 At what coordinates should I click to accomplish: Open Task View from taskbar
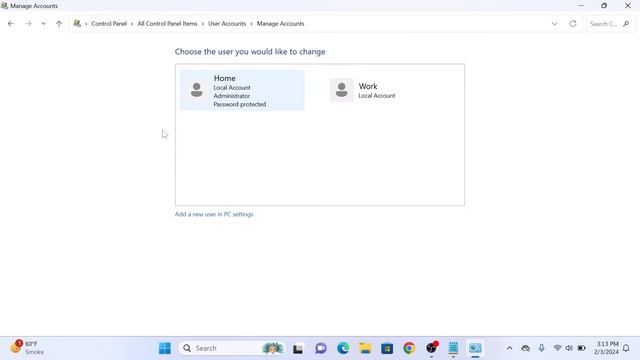pos(298,348)
